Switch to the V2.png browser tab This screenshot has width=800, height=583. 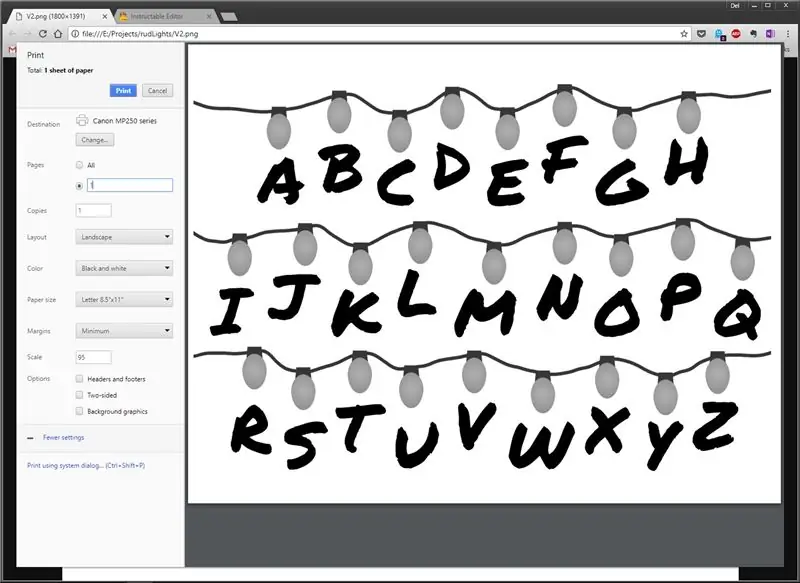[x=60, y=16]
